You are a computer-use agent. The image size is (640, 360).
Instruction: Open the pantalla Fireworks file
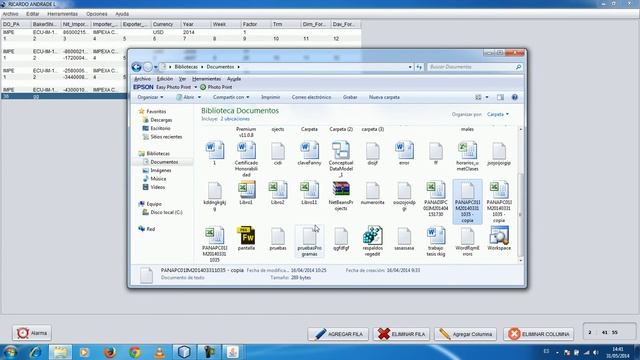click(x=246, y=238)
